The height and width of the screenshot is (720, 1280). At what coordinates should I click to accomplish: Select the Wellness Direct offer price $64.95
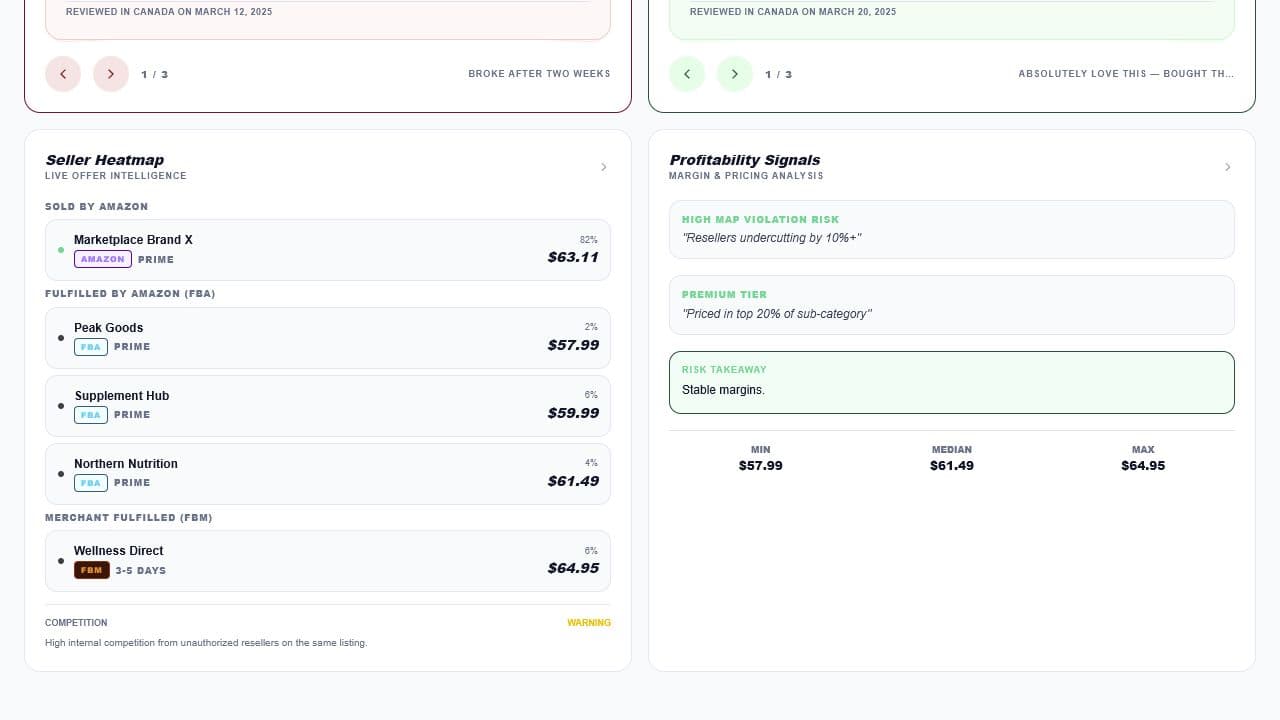coord(573,568)
